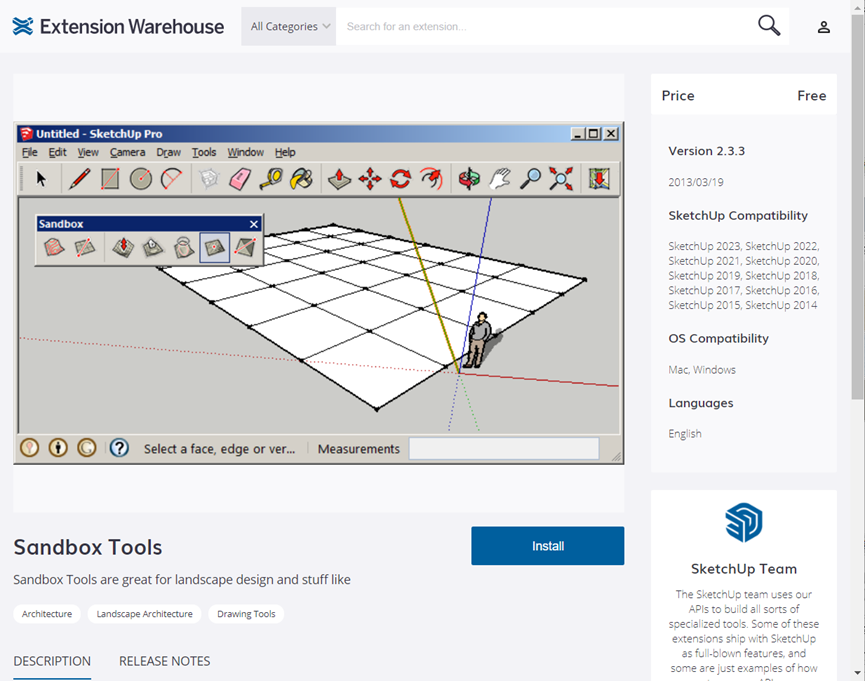Select the red Move arrows tool
This screenshot has height=681, width=865.
point(370,179)
